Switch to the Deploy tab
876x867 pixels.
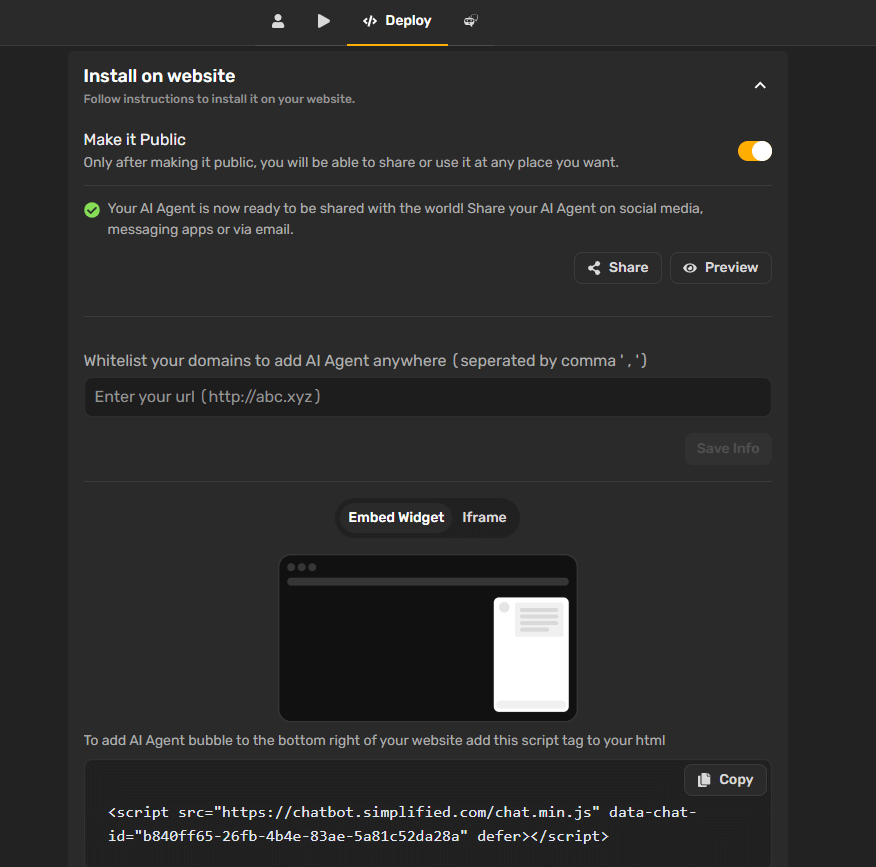(397, 21)
